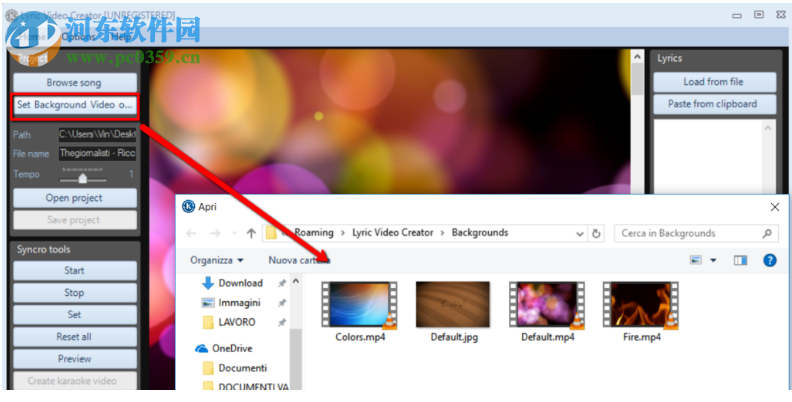The image size is (792, 402).
Task: Select the Colors.mp4 video file
Action: tap(360, 312)
